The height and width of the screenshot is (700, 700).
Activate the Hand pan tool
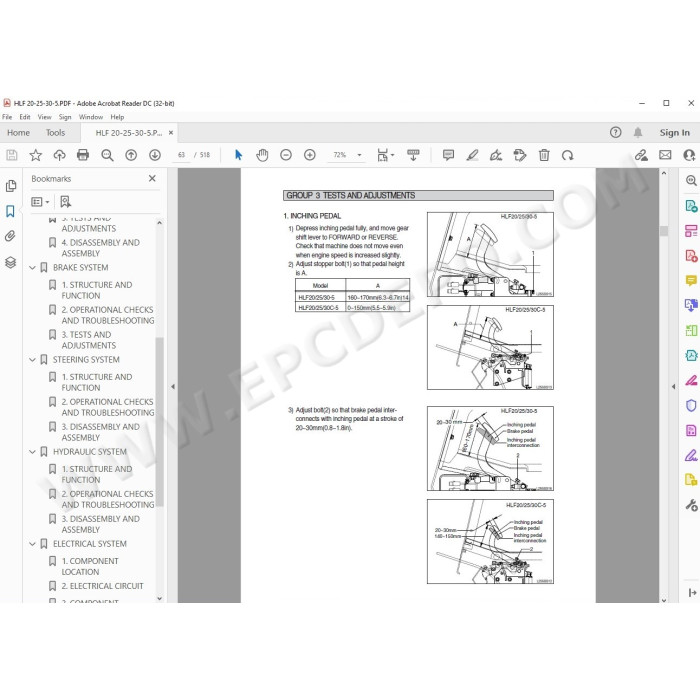point(262,155)
